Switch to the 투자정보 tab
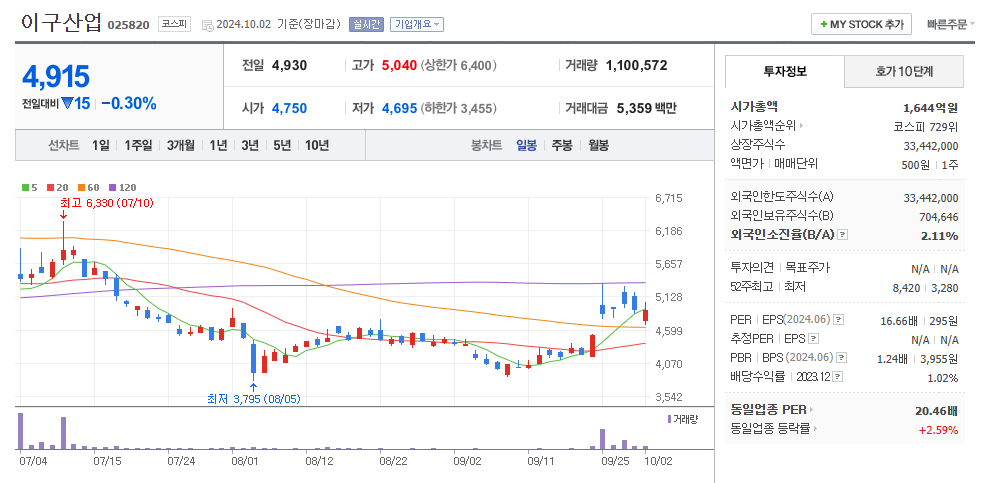Viewport: 993px width, 483px height. [x=785, y=72]
